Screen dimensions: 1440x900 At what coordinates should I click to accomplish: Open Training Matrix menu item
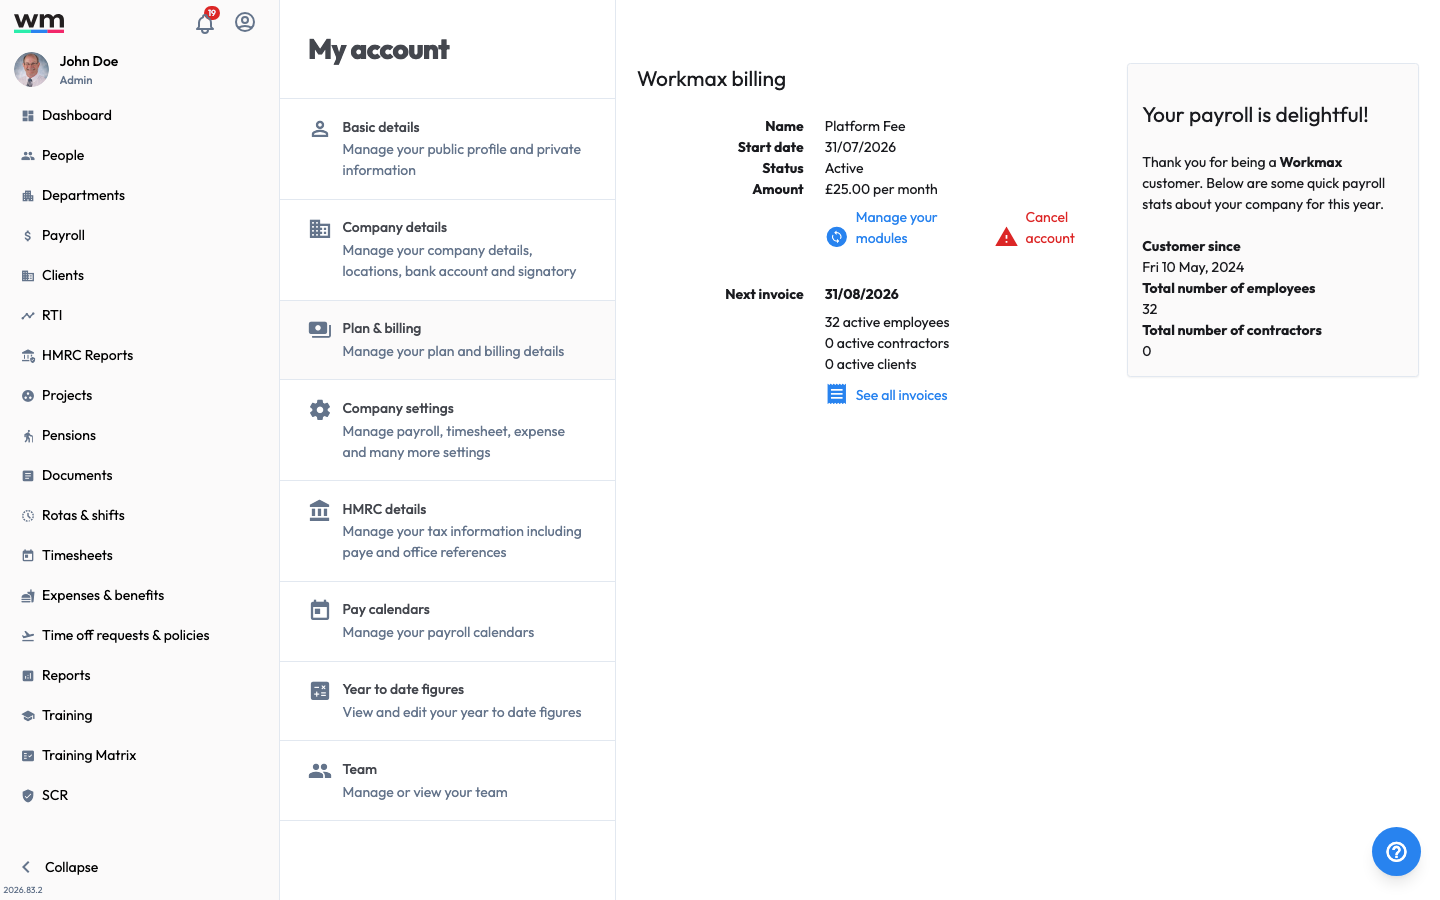coord(89,756)
